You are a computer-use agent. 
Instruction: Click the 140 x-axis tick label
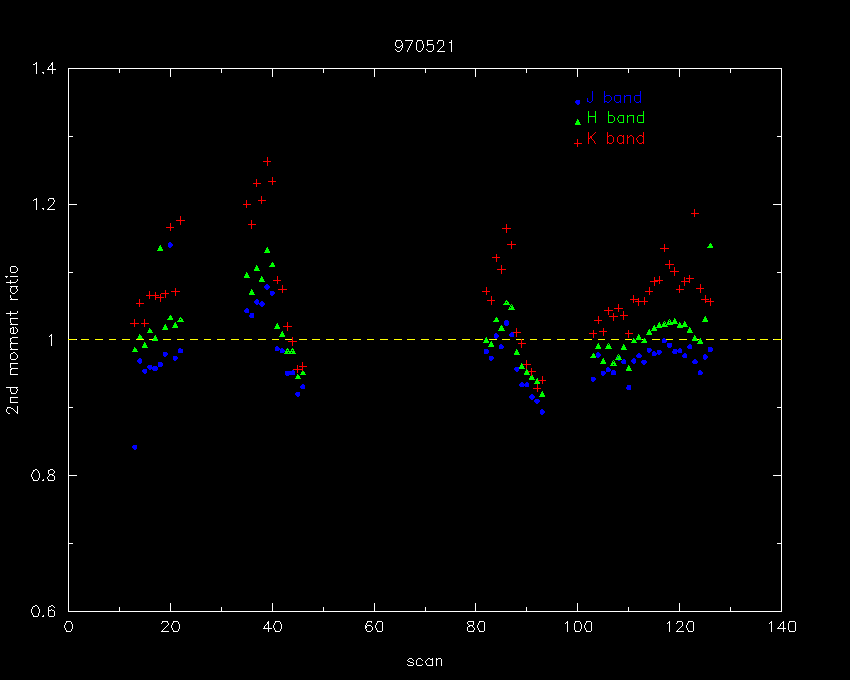pyautogui.click(x=781, y=627)
